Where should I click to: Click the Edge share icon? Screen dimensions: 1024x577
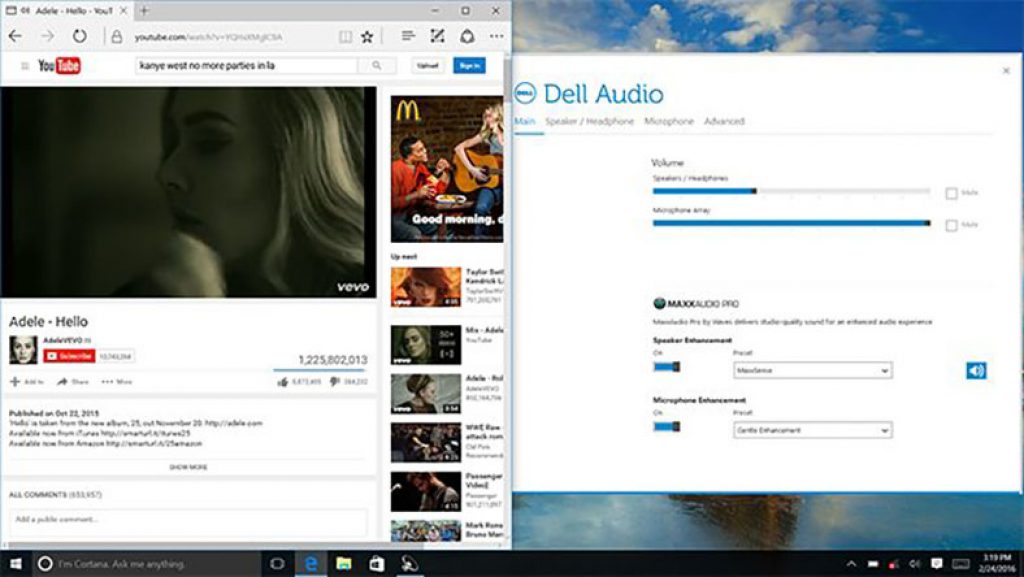(x=467, y=37)
